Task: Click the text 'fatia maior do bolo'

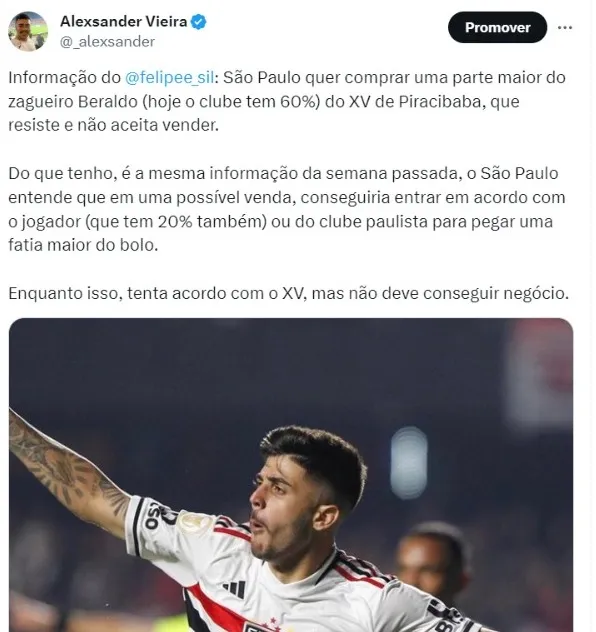Action: pyautogui.click(x=81, y=245)
